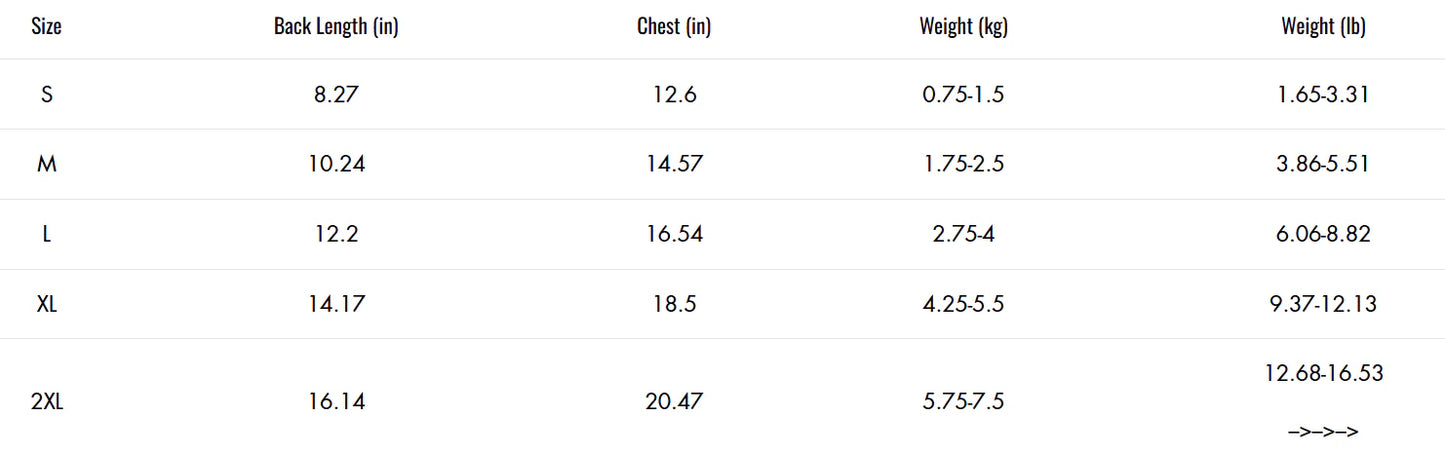Click the Back Length (in) column header

pos(336,27)
